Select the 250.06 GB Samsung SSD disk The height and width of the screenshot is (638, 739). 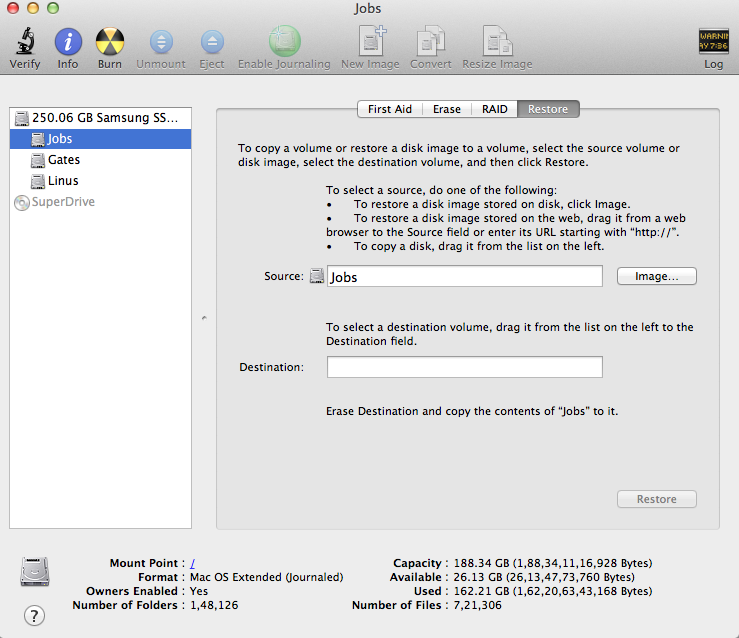(100, 118)
